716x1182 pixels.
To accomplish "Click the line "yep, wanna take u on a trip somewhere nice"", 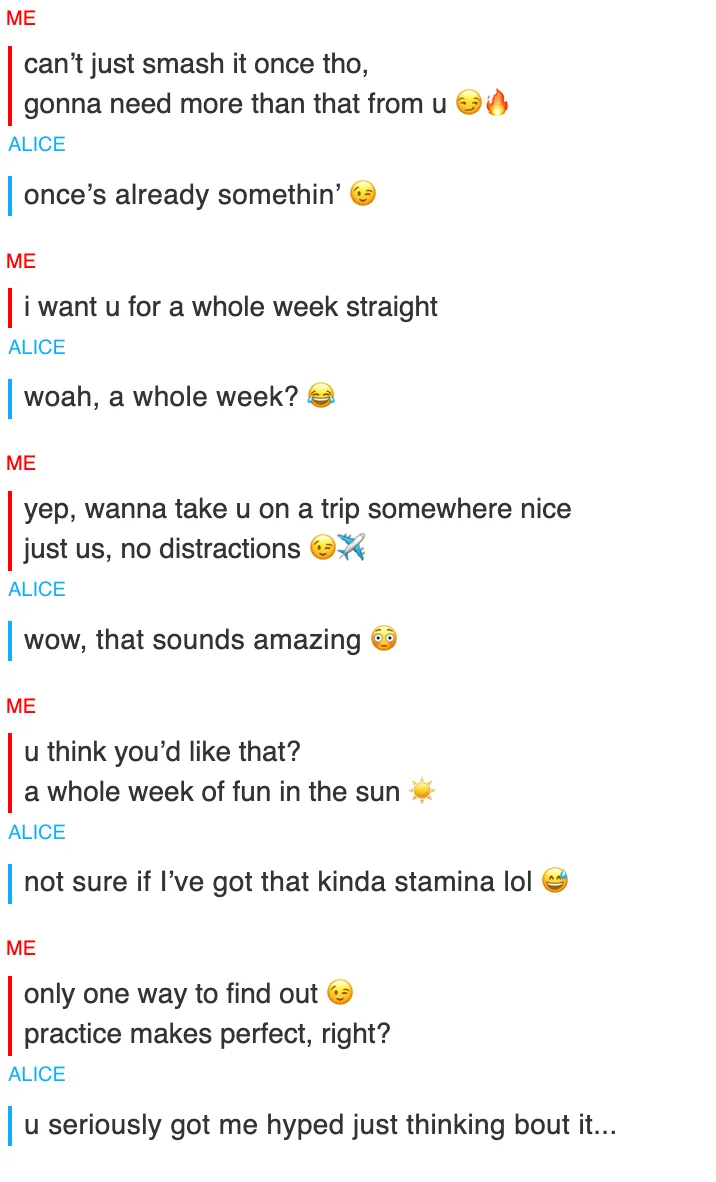I will pos(298,509).
